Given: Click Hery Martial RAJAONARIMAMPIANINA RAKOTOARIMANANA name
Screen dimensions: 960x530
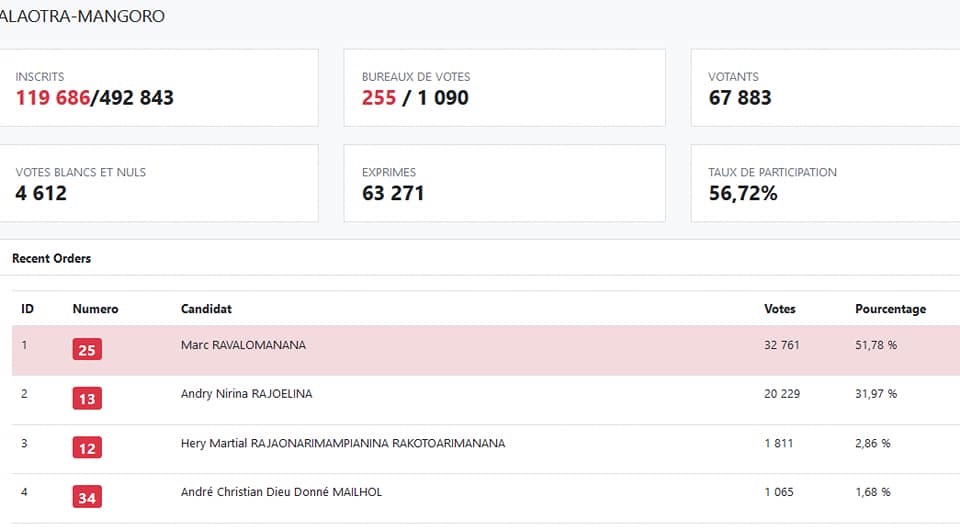Looking at the screenshot, I should tap(343, 443).
